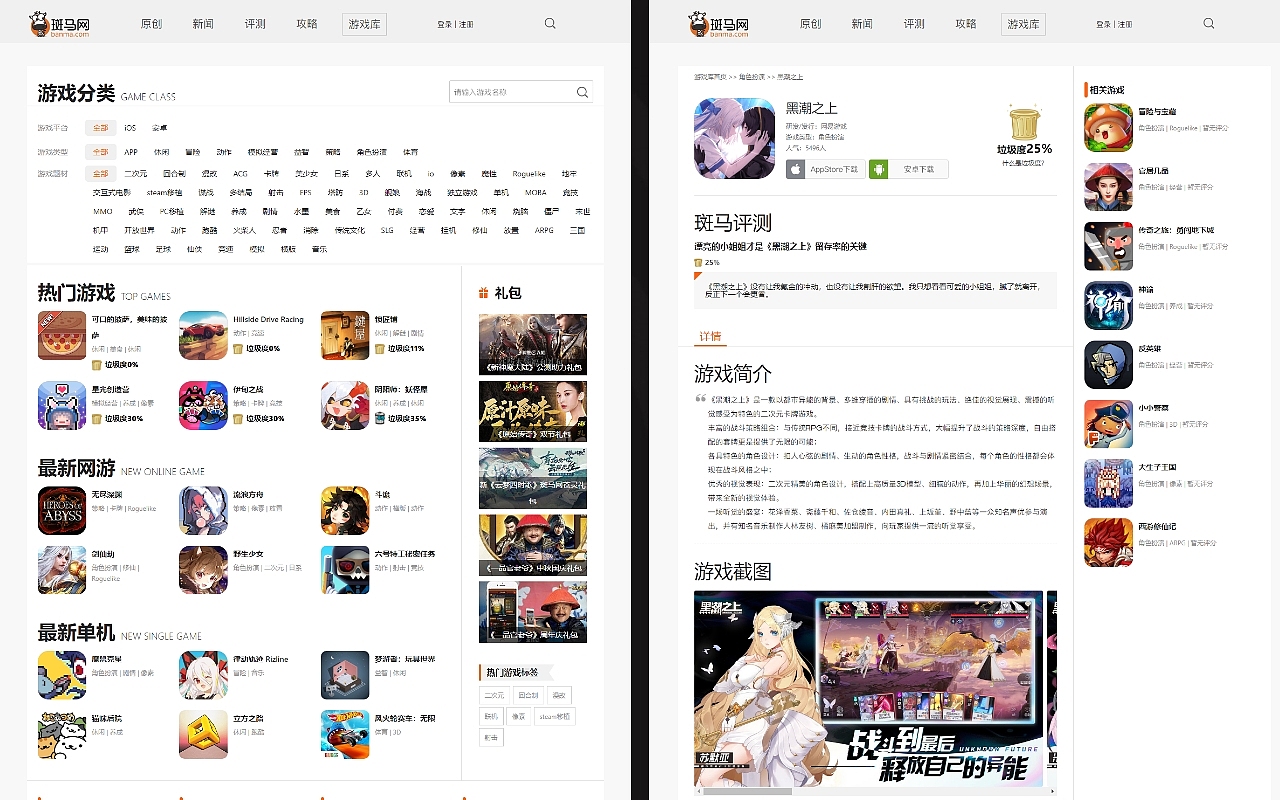This screenshot has height=800, width=1280.
Task: Select the FPS theme filter
Action: [x=305, y=192]
